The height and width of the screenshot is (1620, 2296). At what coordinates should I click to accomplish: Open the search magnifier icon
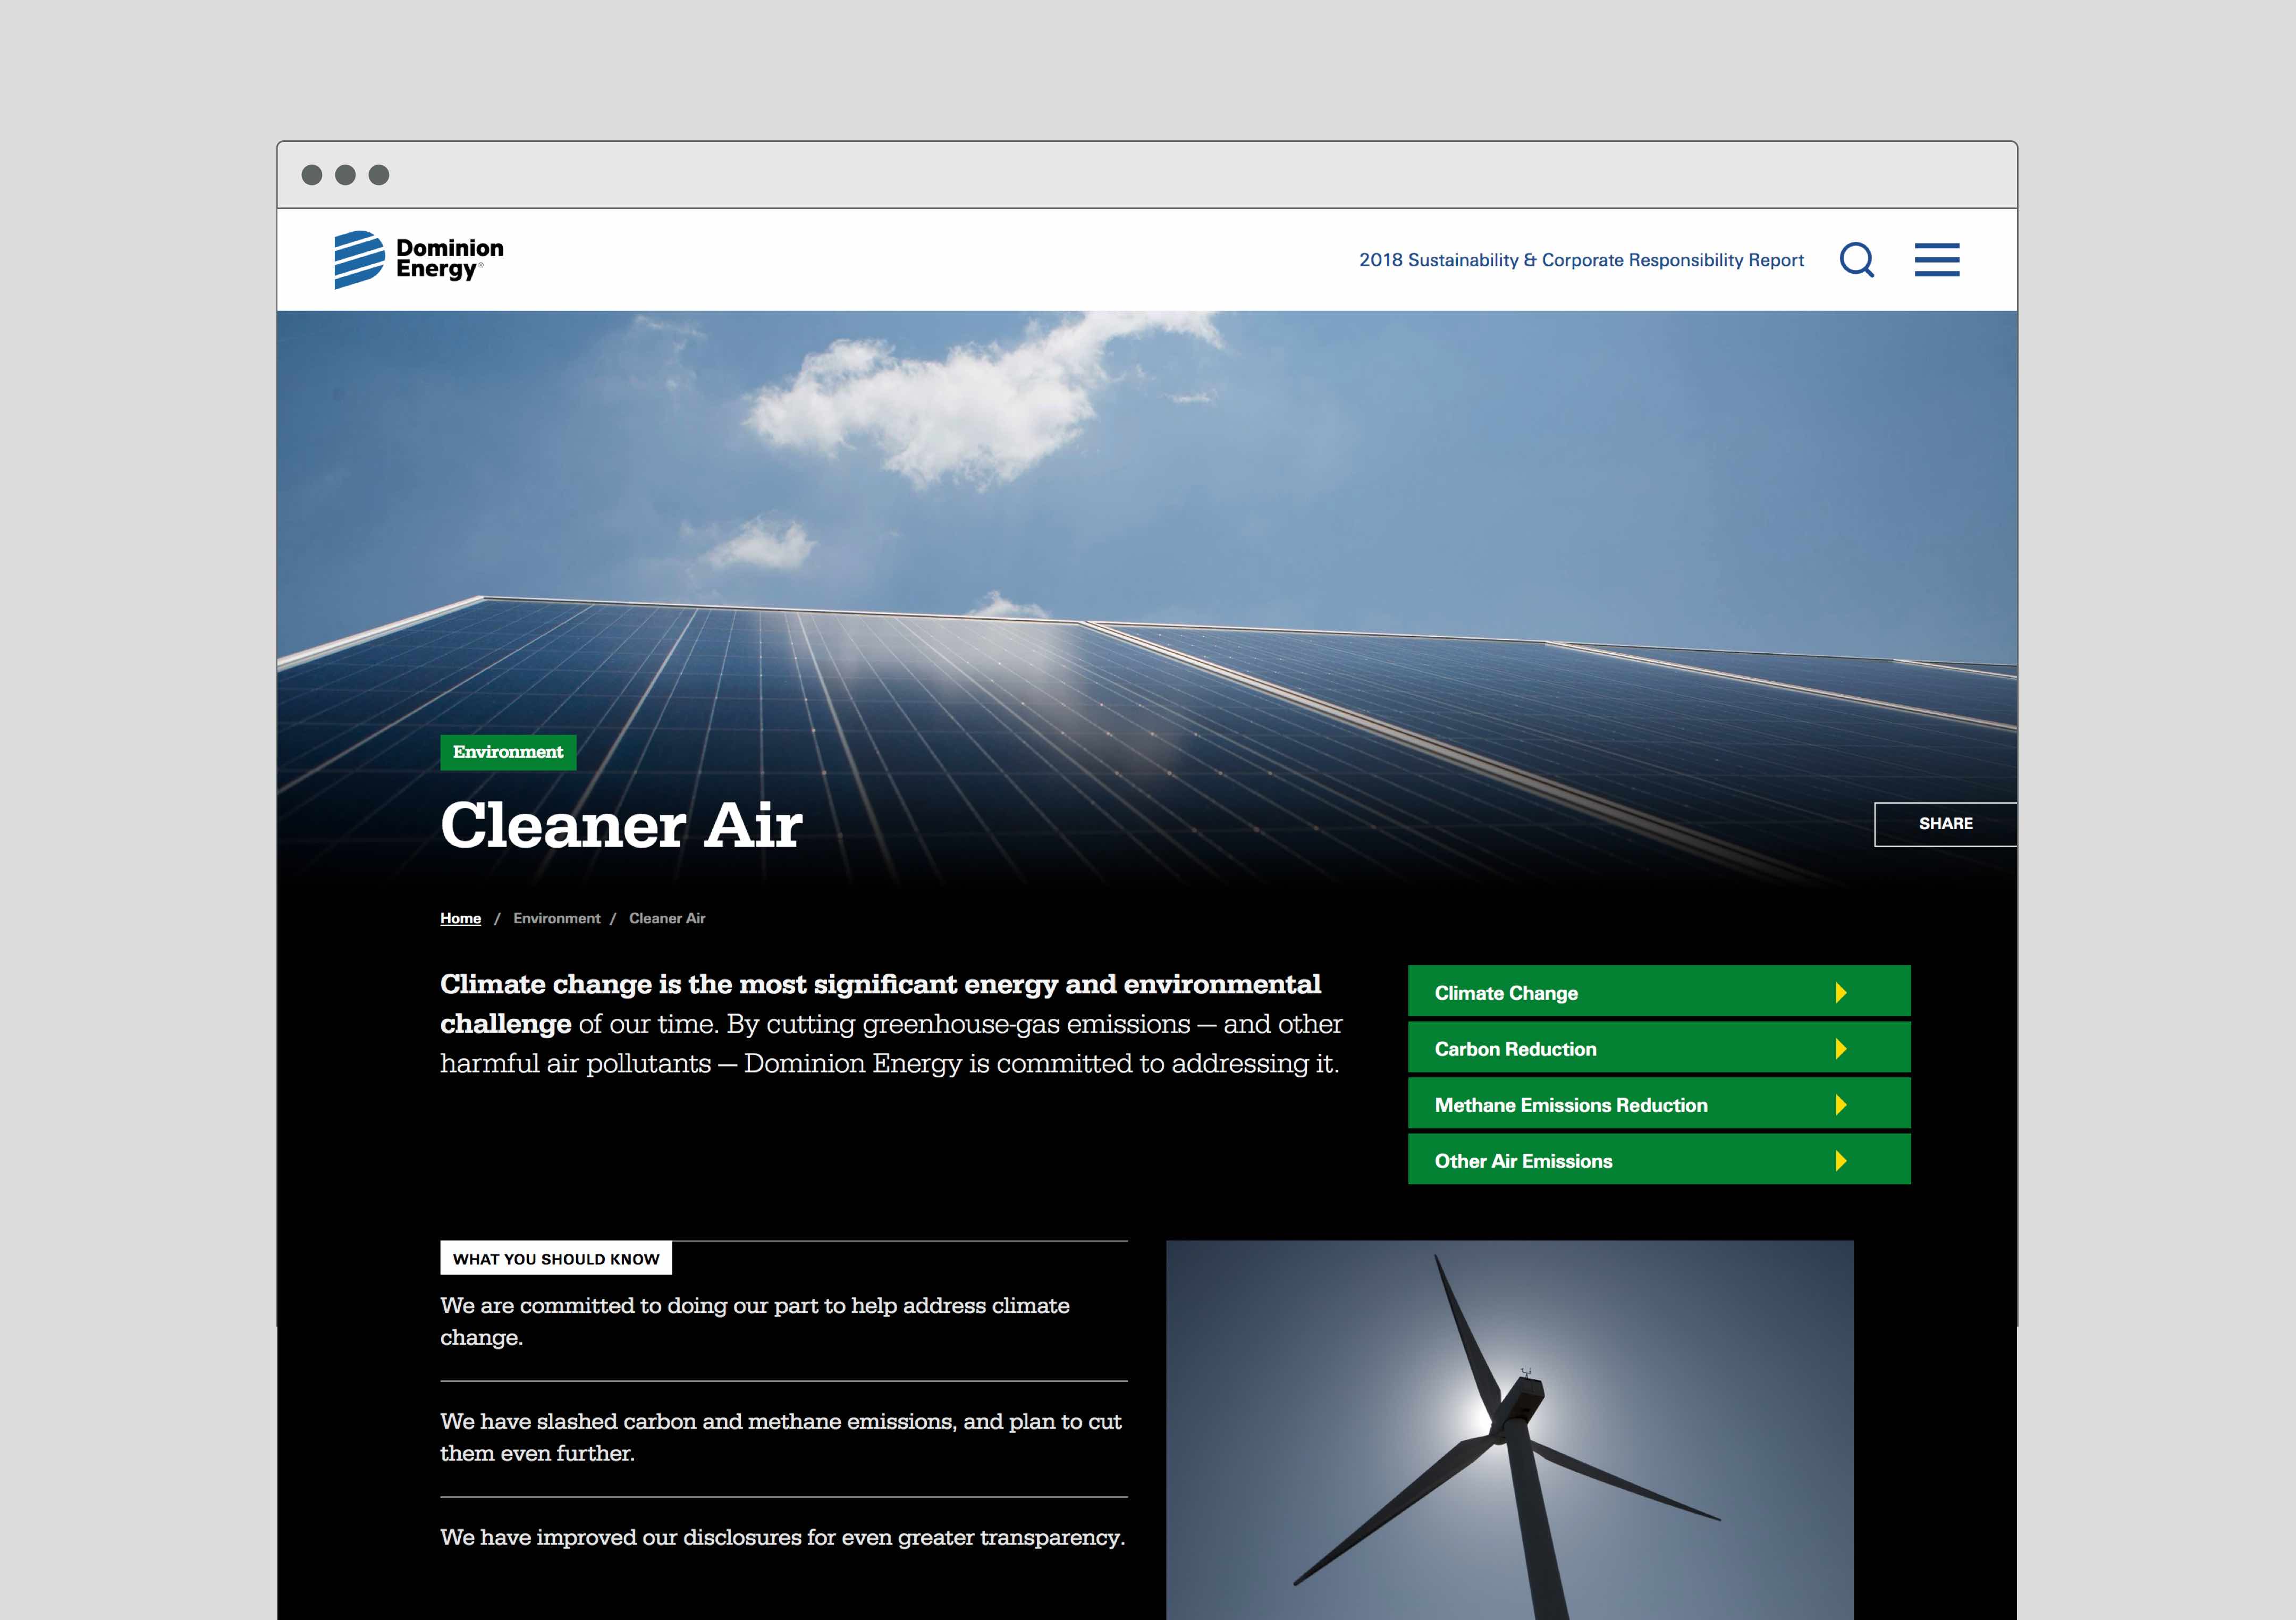tap(1857, 260)
